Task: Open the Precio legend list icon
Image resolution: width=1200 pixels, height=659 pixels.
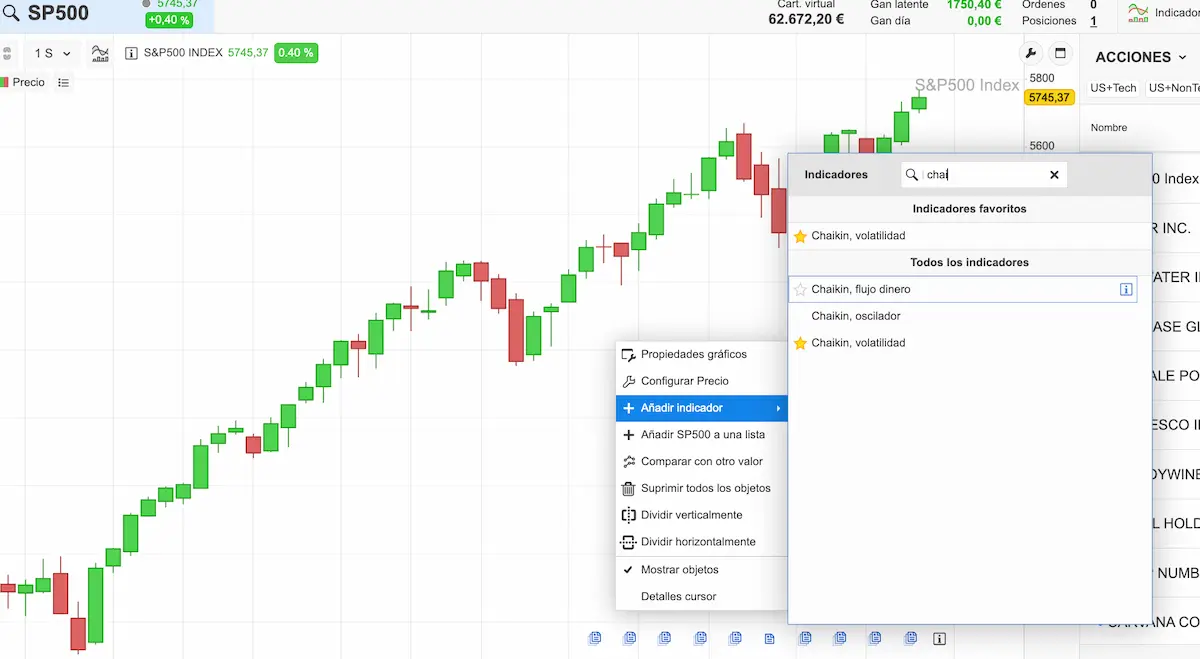Action: [x=63, y=82]
